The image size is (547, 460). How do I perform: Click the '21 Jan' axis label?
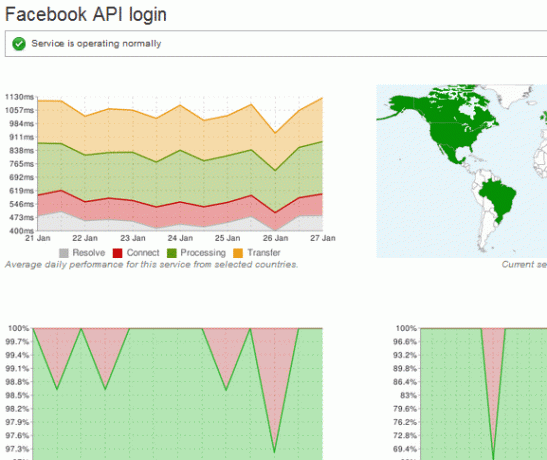tap(38, 238)
